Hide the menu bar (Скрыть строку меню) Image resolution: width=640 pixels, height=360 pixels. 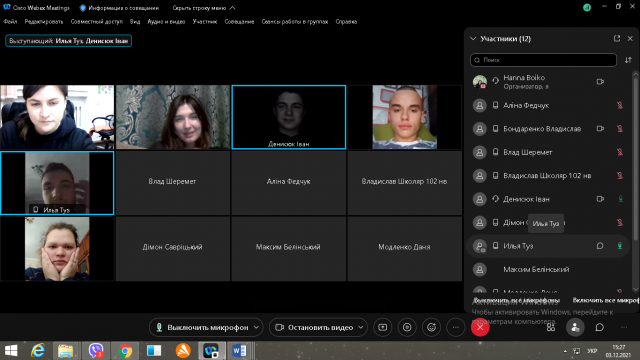204,8
